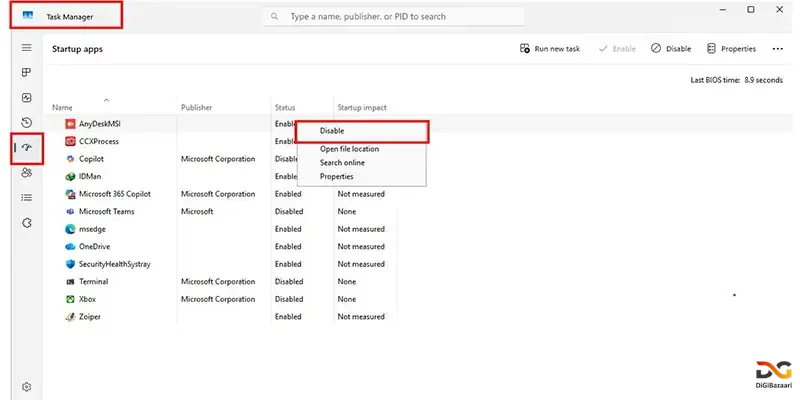
Task: Click Microsoft Corporation publisher of Copilot
Action: [x=218, y=159]
